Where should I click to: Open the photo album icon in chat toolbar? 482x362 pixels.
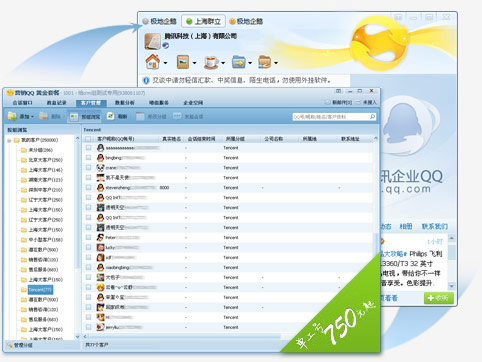pyautogui.click(x=183, y=62)
